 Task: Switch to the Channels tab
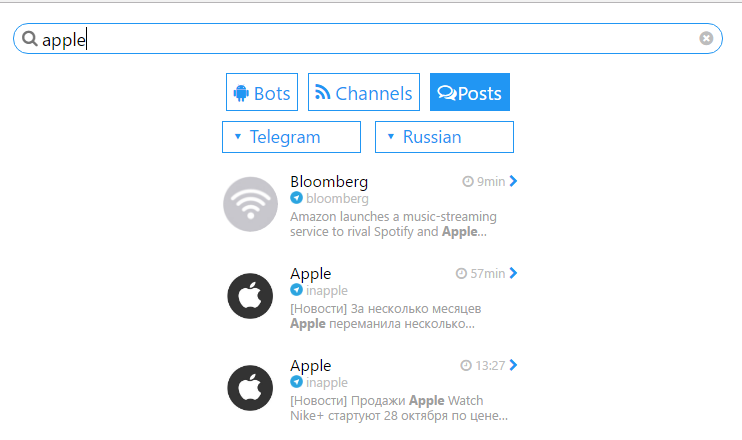(x=363, y=93)
